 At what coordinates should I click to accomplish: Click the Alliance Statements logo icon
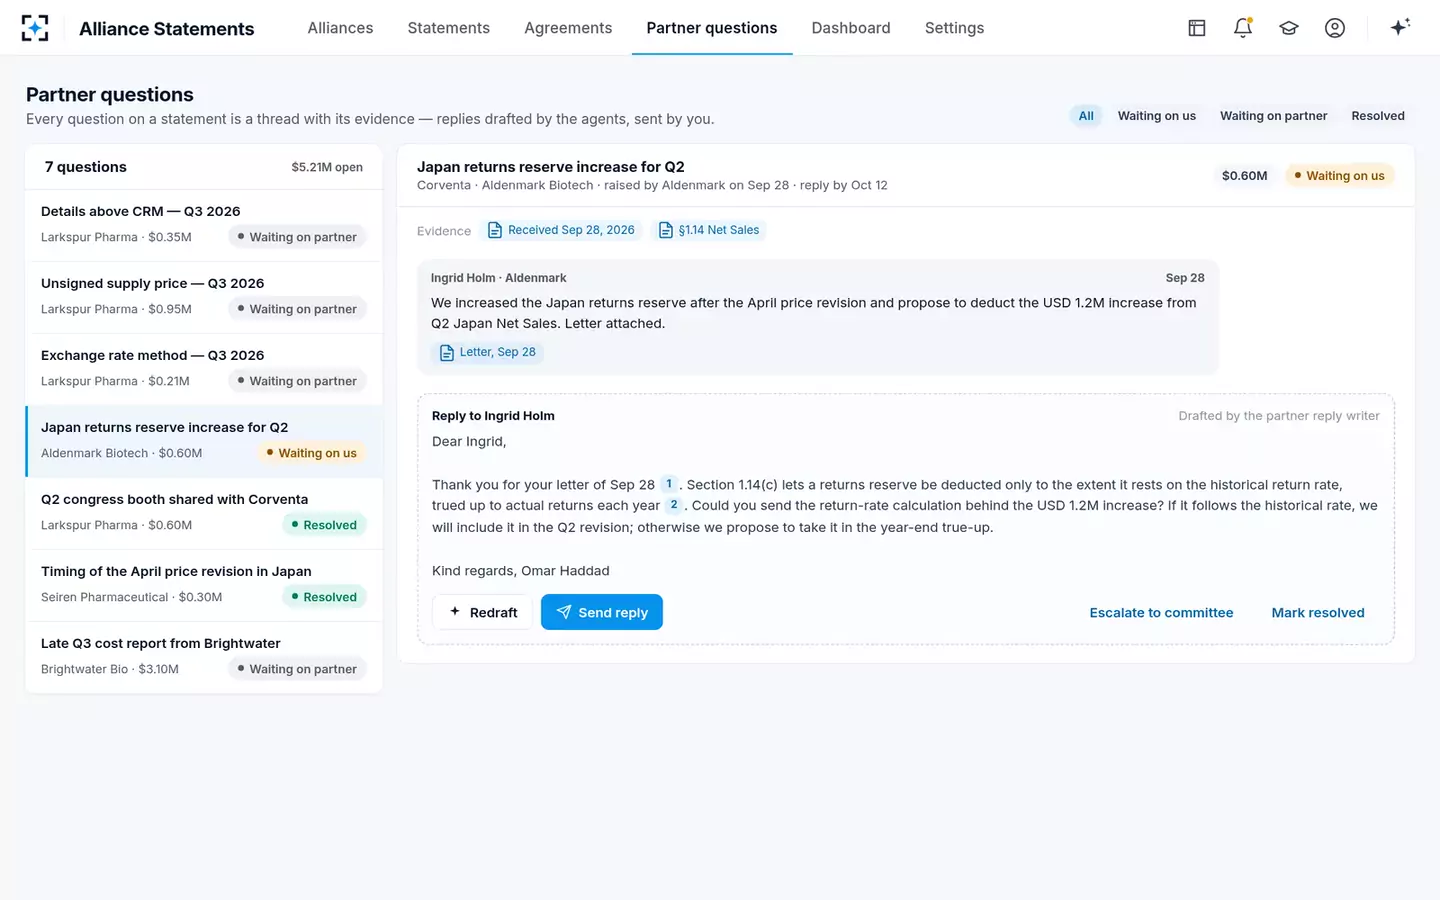pos(35,28)
